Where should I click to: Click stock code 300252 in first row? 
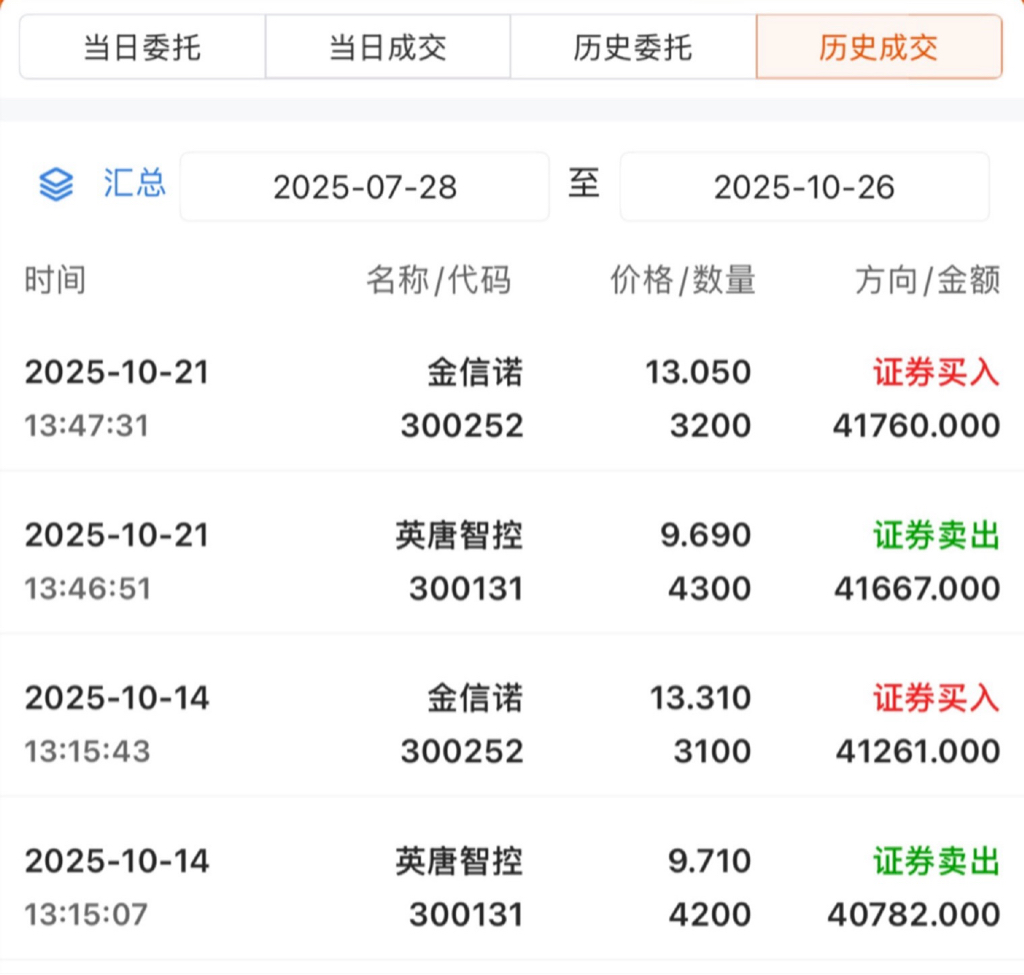coord(462,426)
